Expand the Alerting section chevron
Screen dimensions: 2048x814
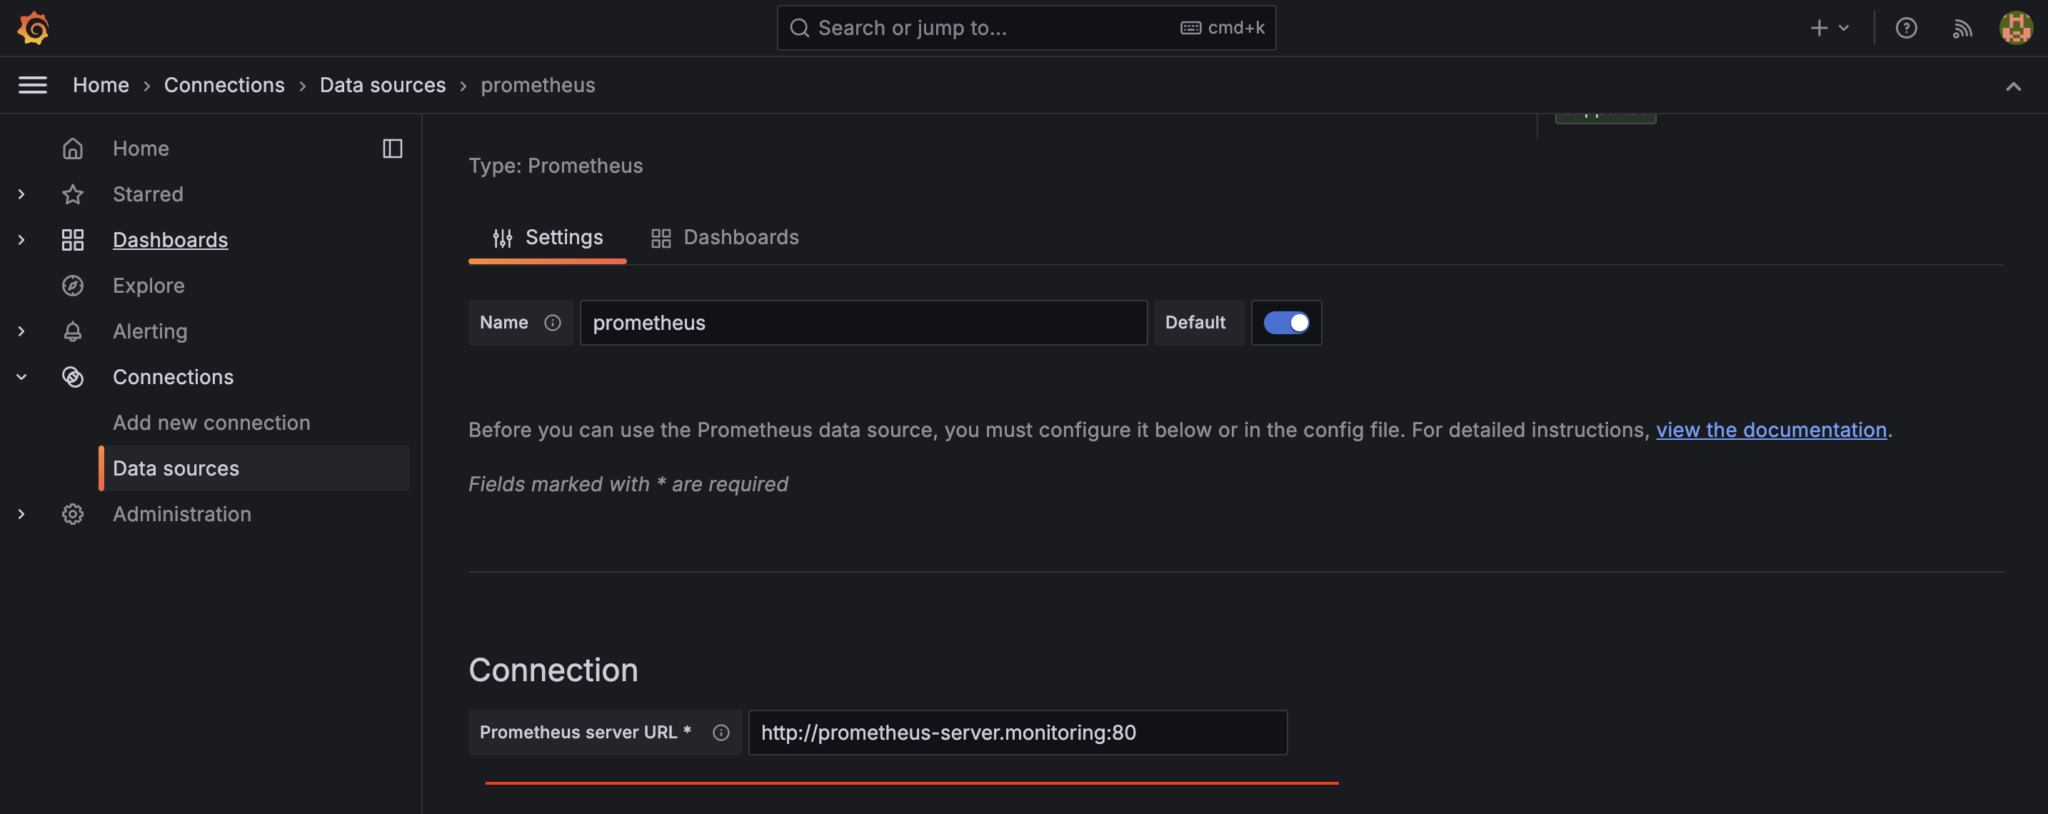(x=21, y=331)
